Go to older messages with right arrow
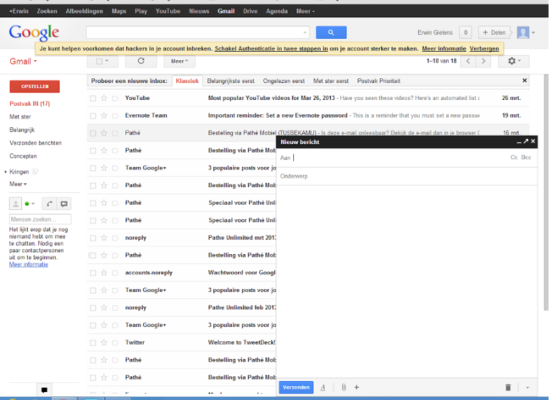The width and height of the screenshot is (550, 400). 483,61
